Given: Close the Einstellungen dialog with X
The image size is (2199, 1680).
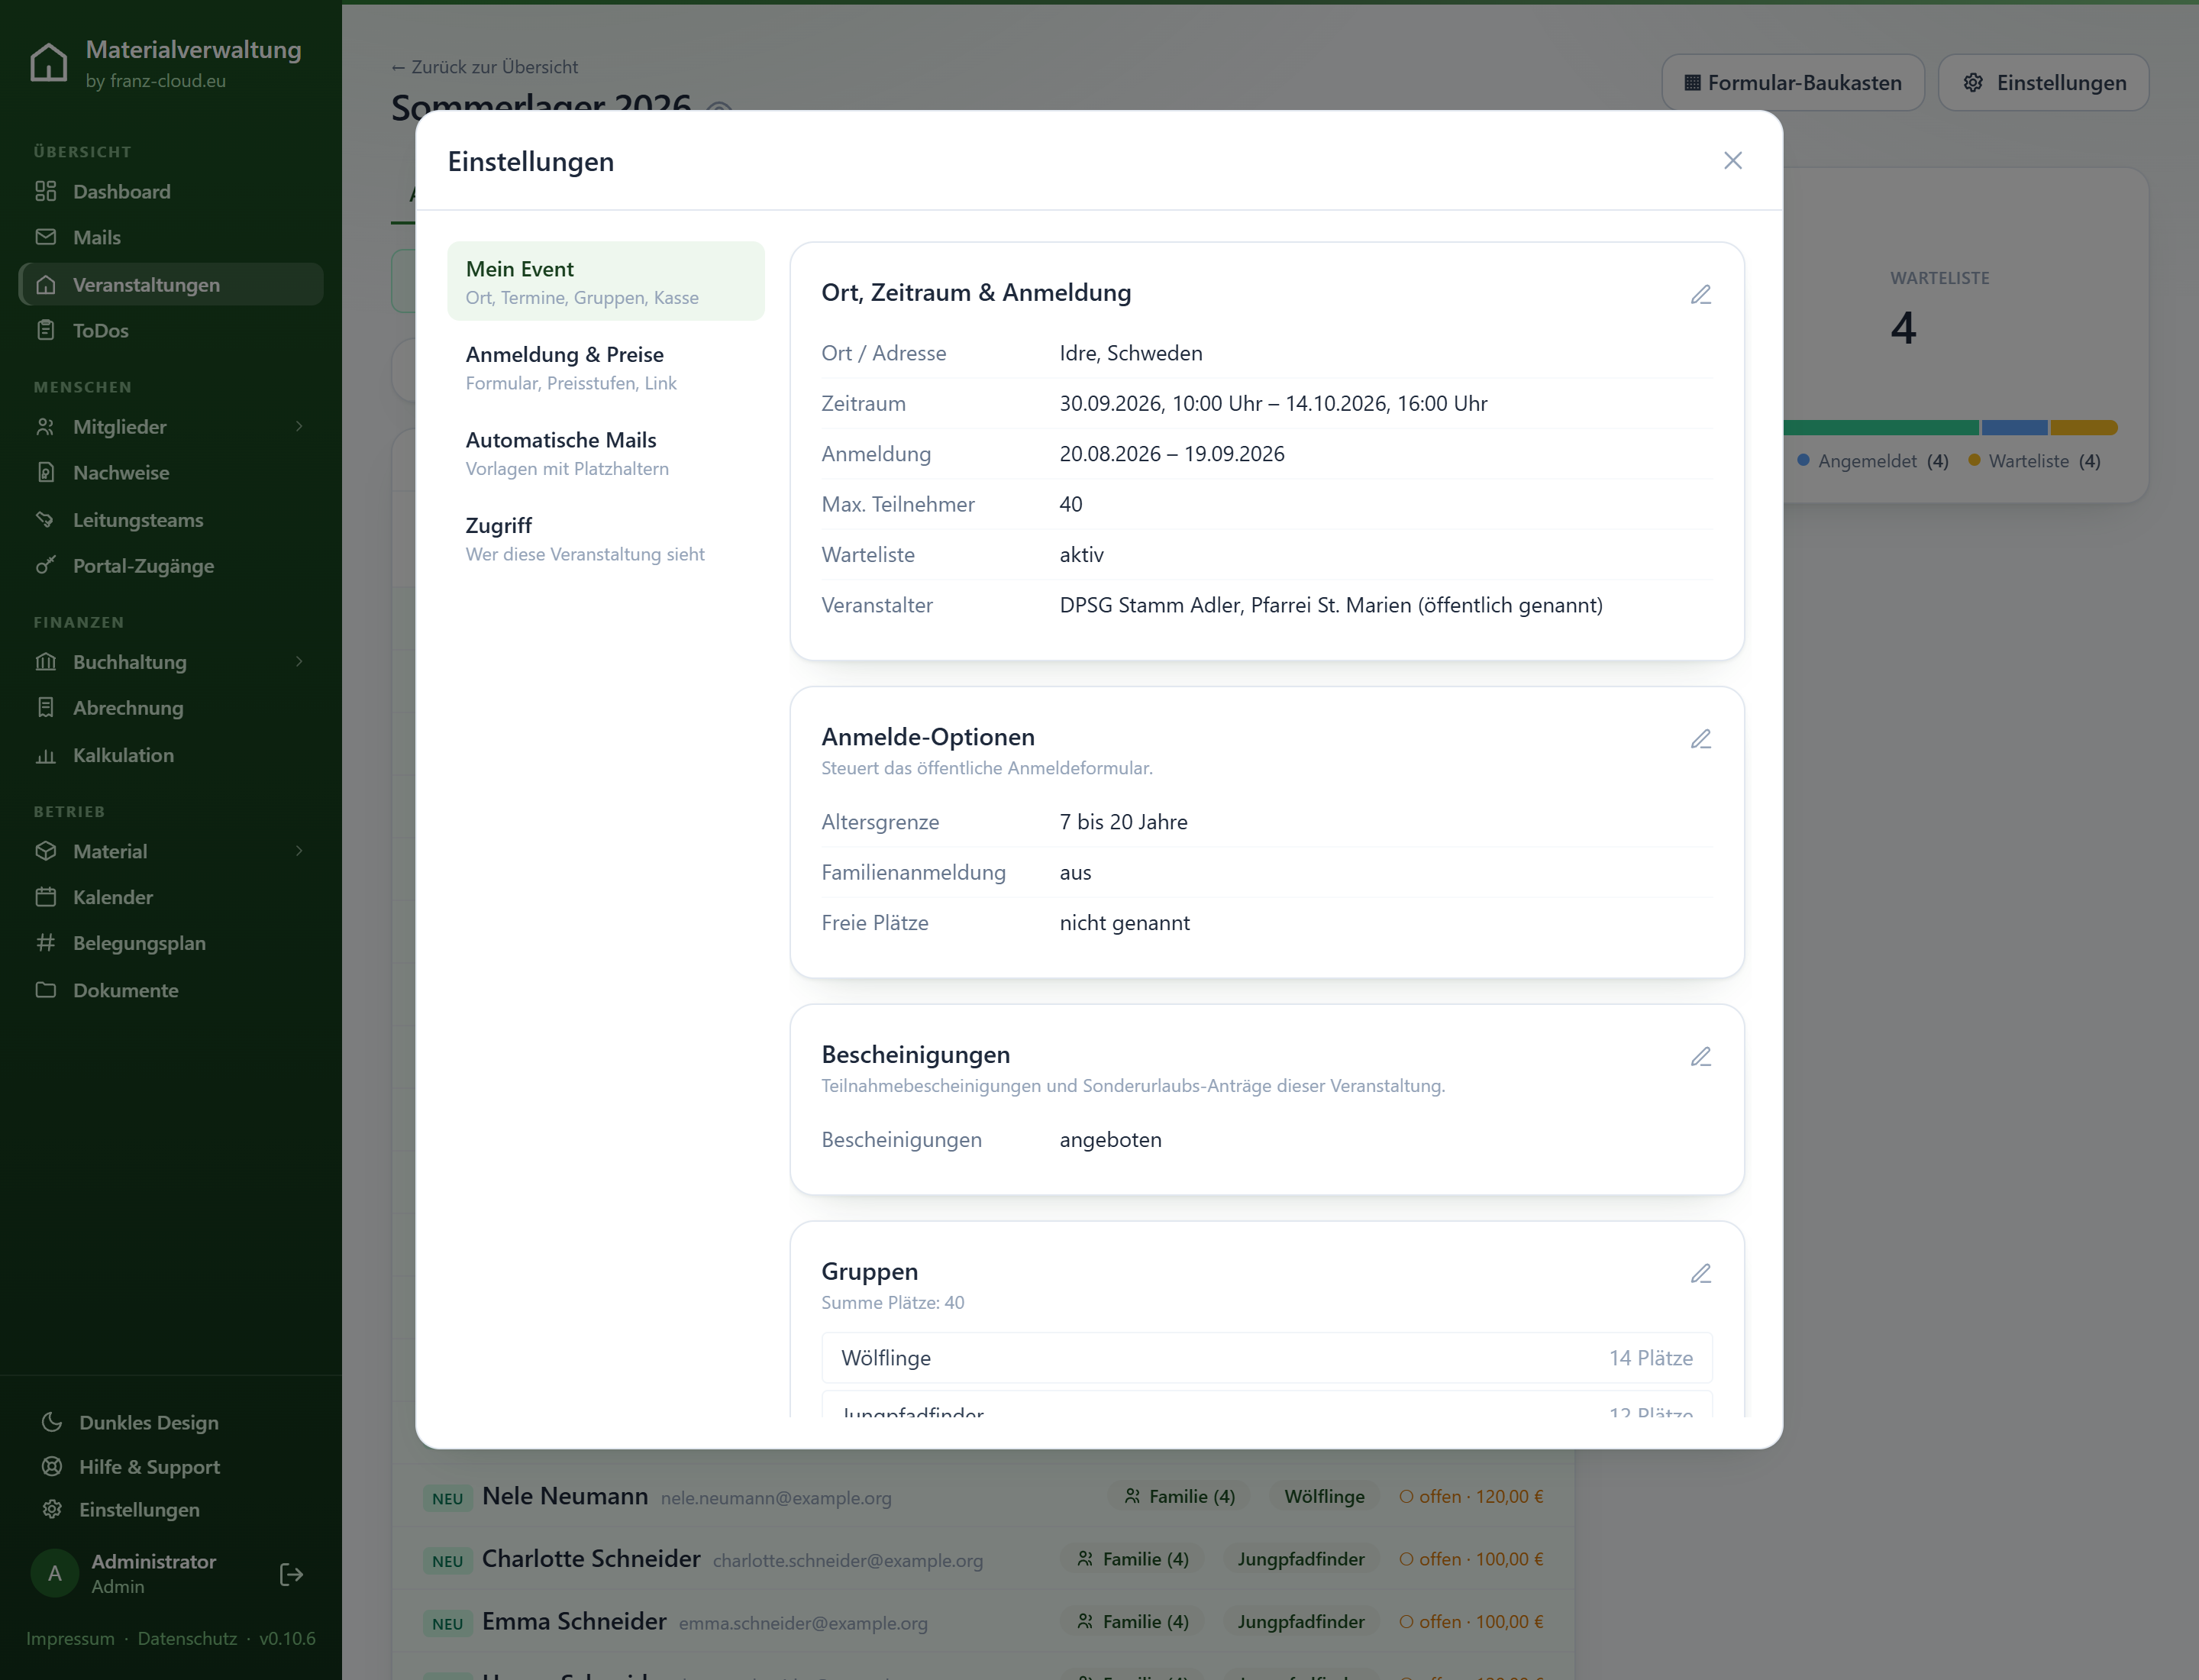Looking at the screenshot, I should [x=1733, y=161].
